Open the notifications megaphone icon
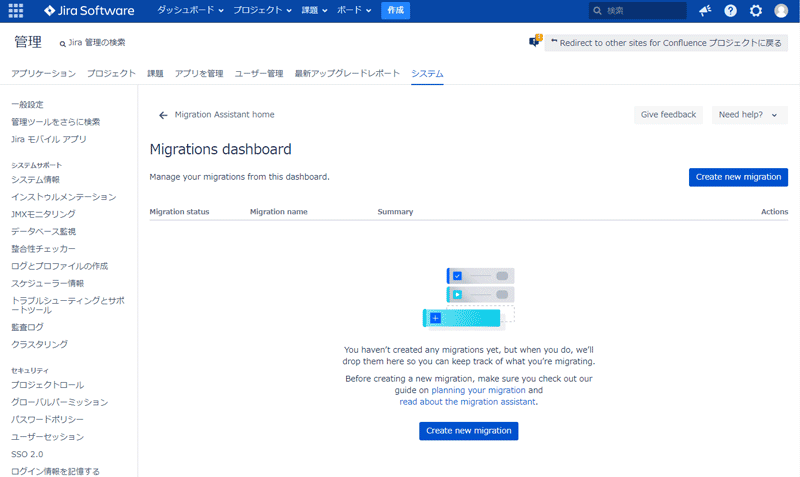 pos(705,11)
